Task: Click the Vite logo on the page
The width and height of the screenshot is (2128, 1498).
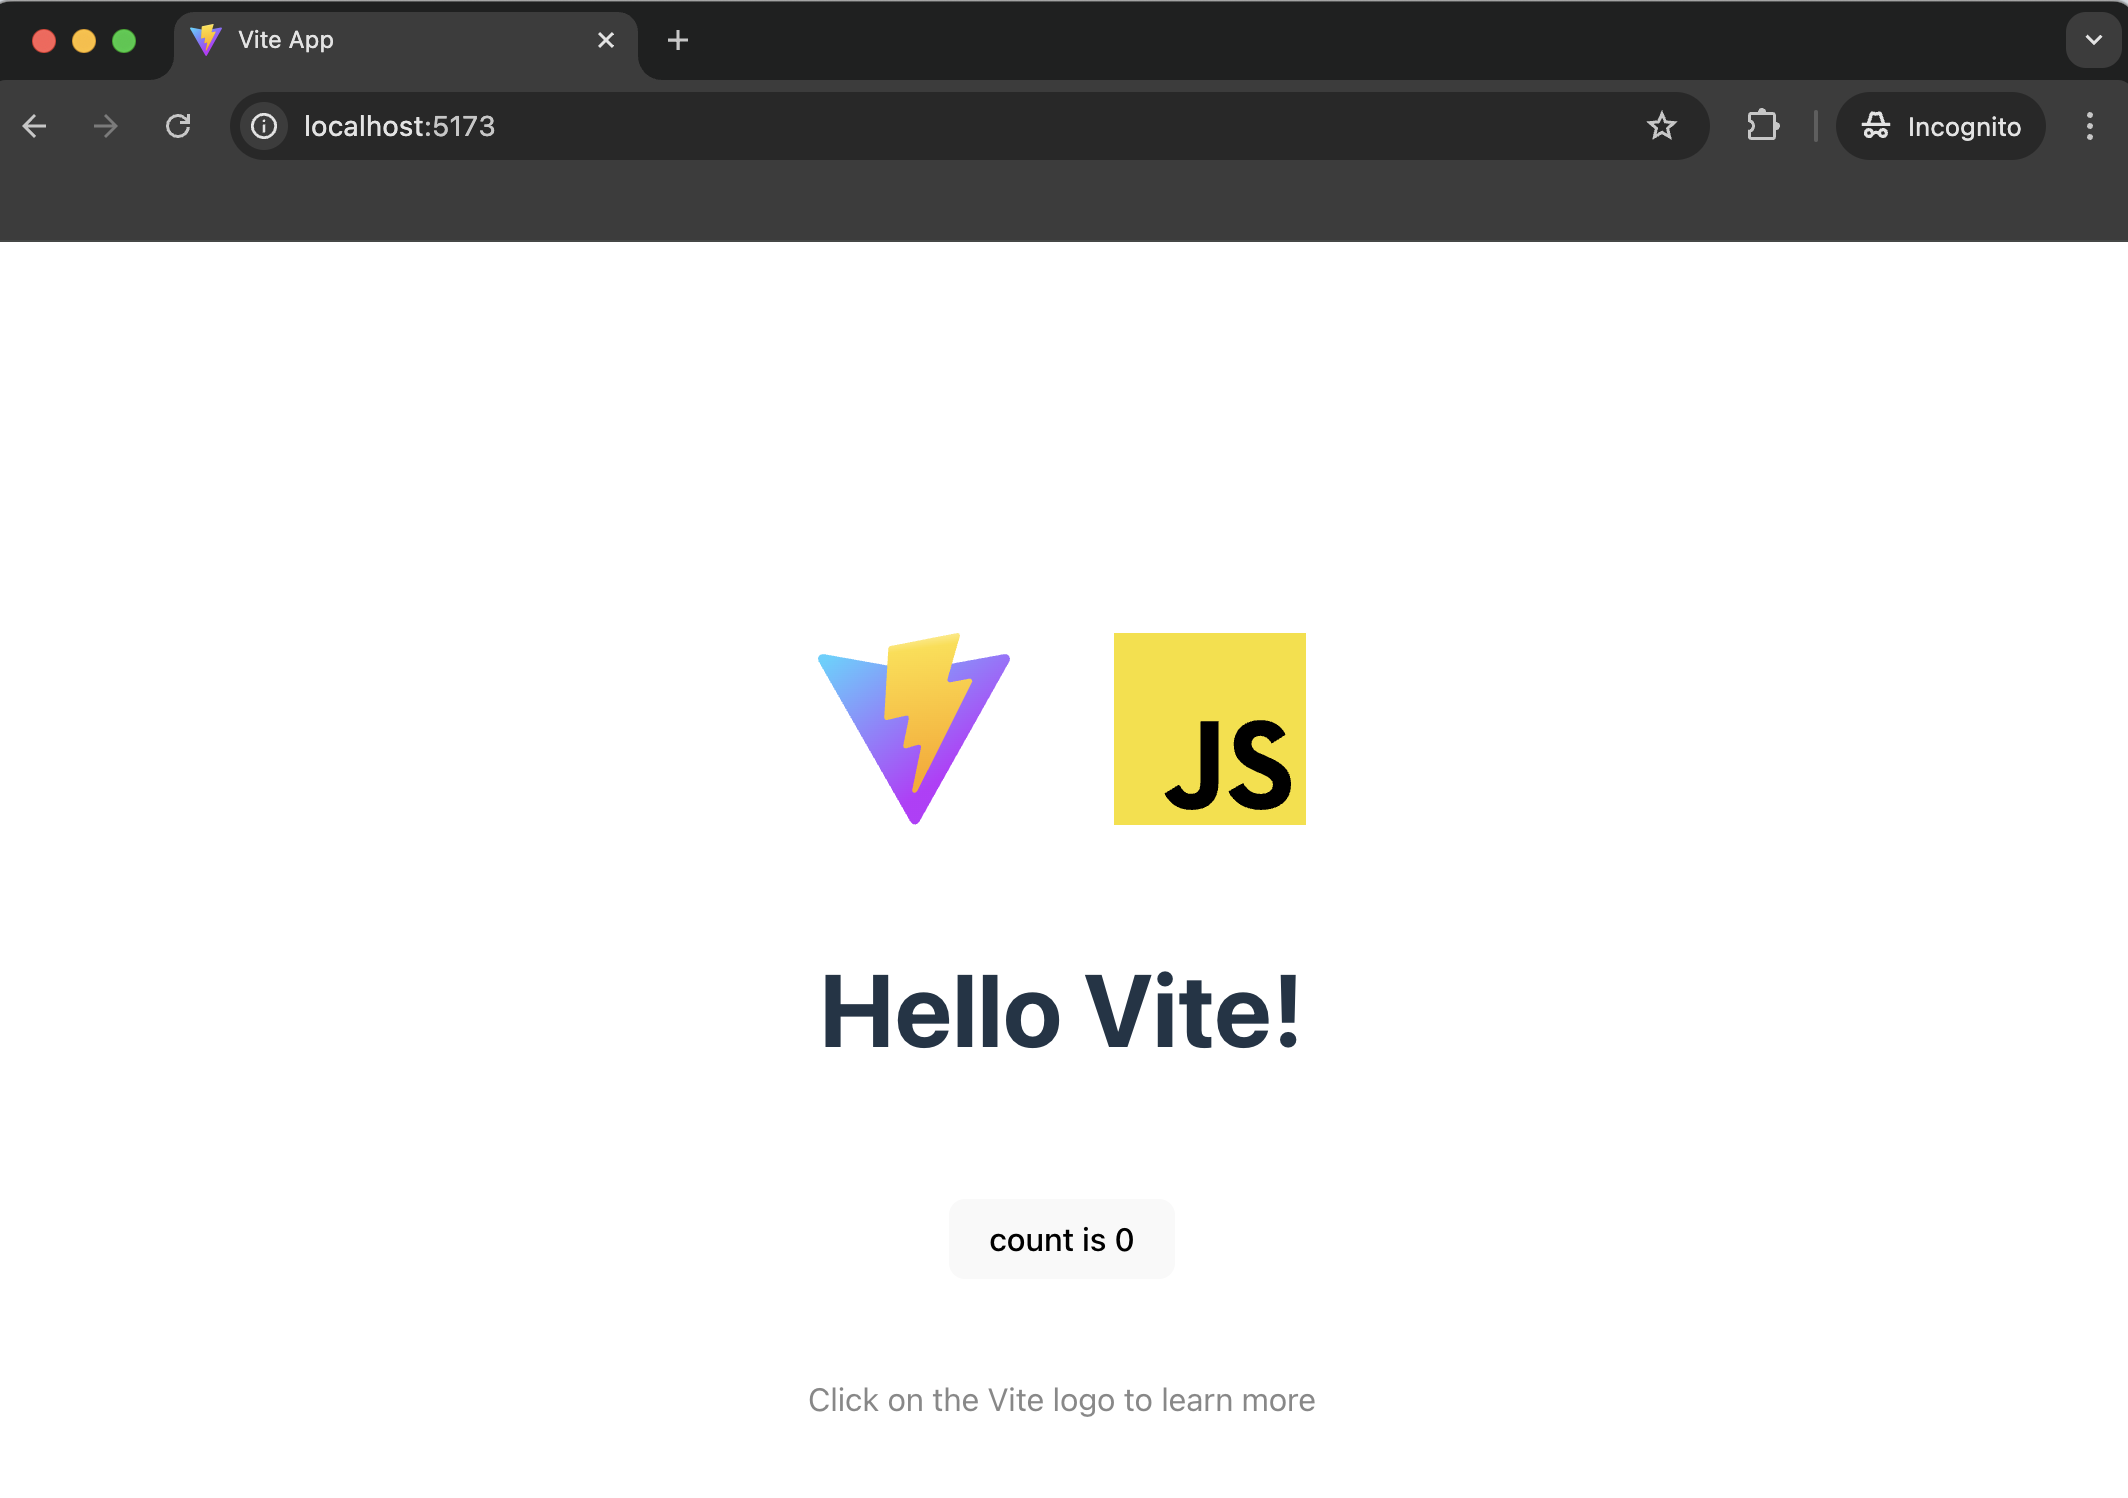Action: click(914, 729)
